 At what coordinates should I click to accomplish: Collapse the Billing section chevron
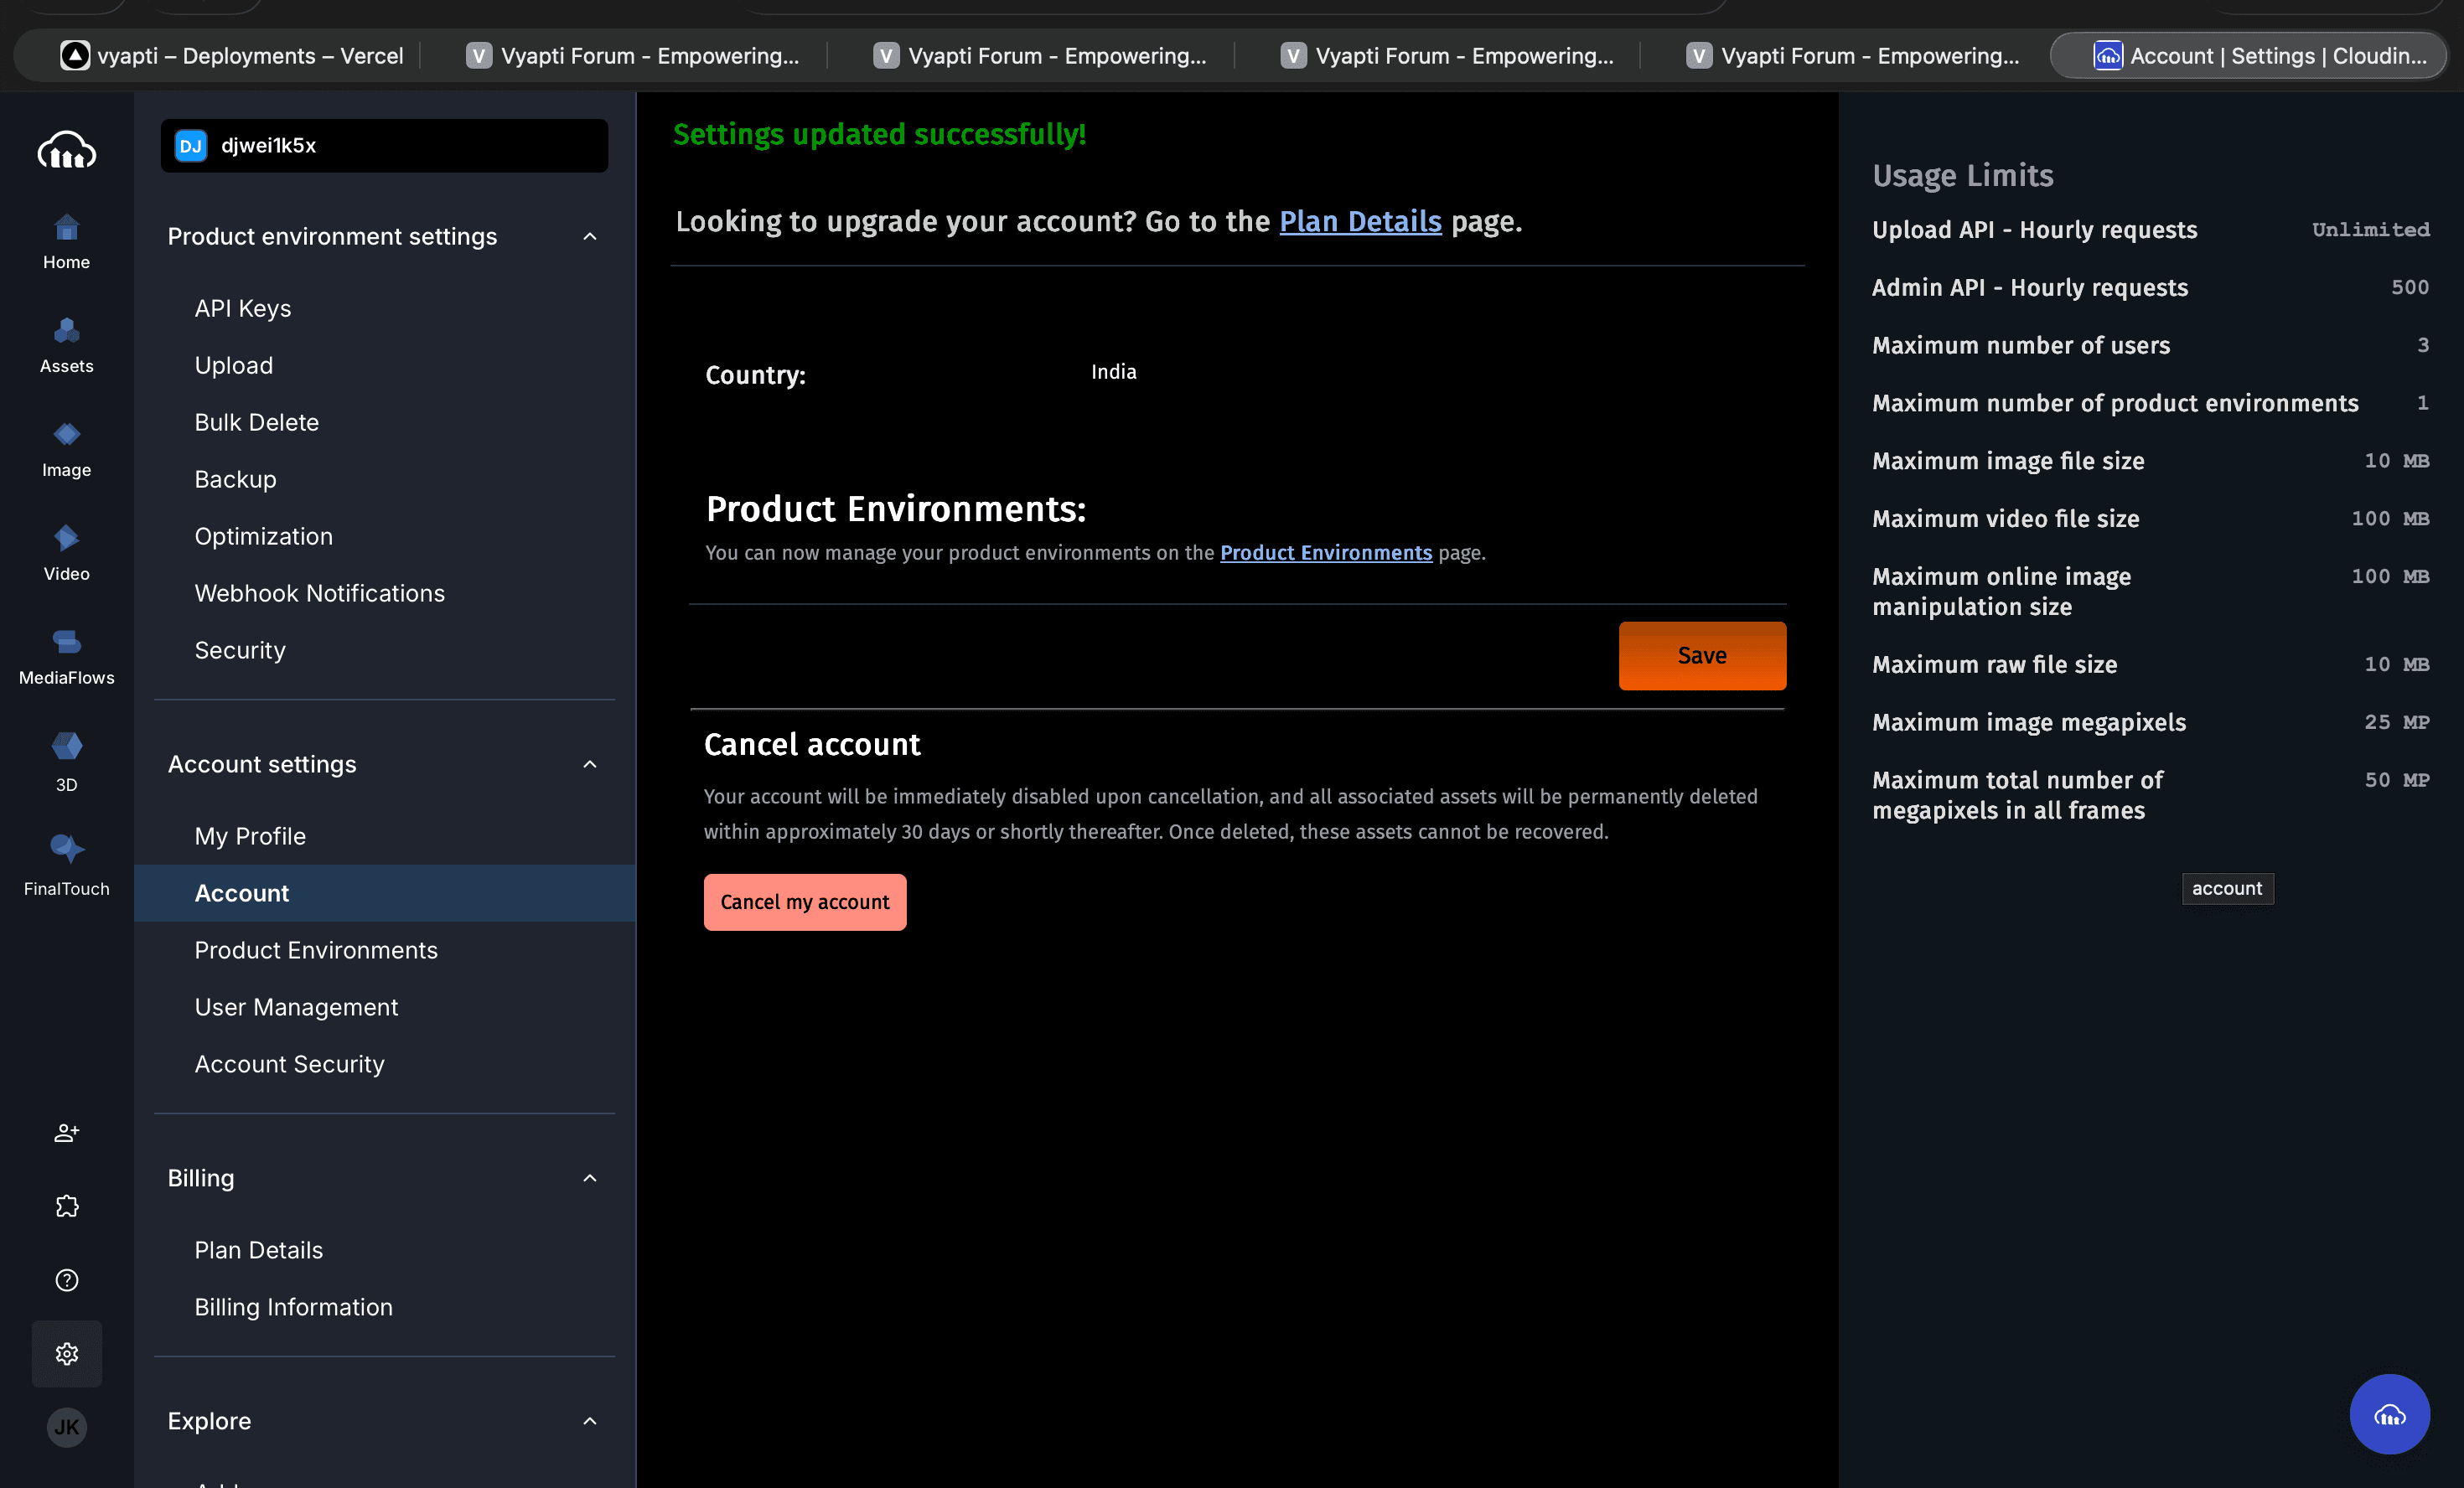(x=589, y=1179)
